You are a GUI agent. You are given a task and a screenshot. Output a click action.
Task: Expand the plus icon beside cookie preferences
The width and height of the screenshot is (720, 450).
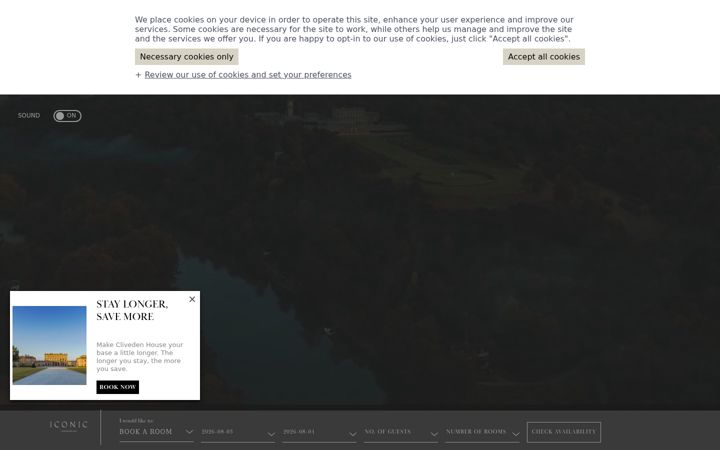tap(138, 75)
